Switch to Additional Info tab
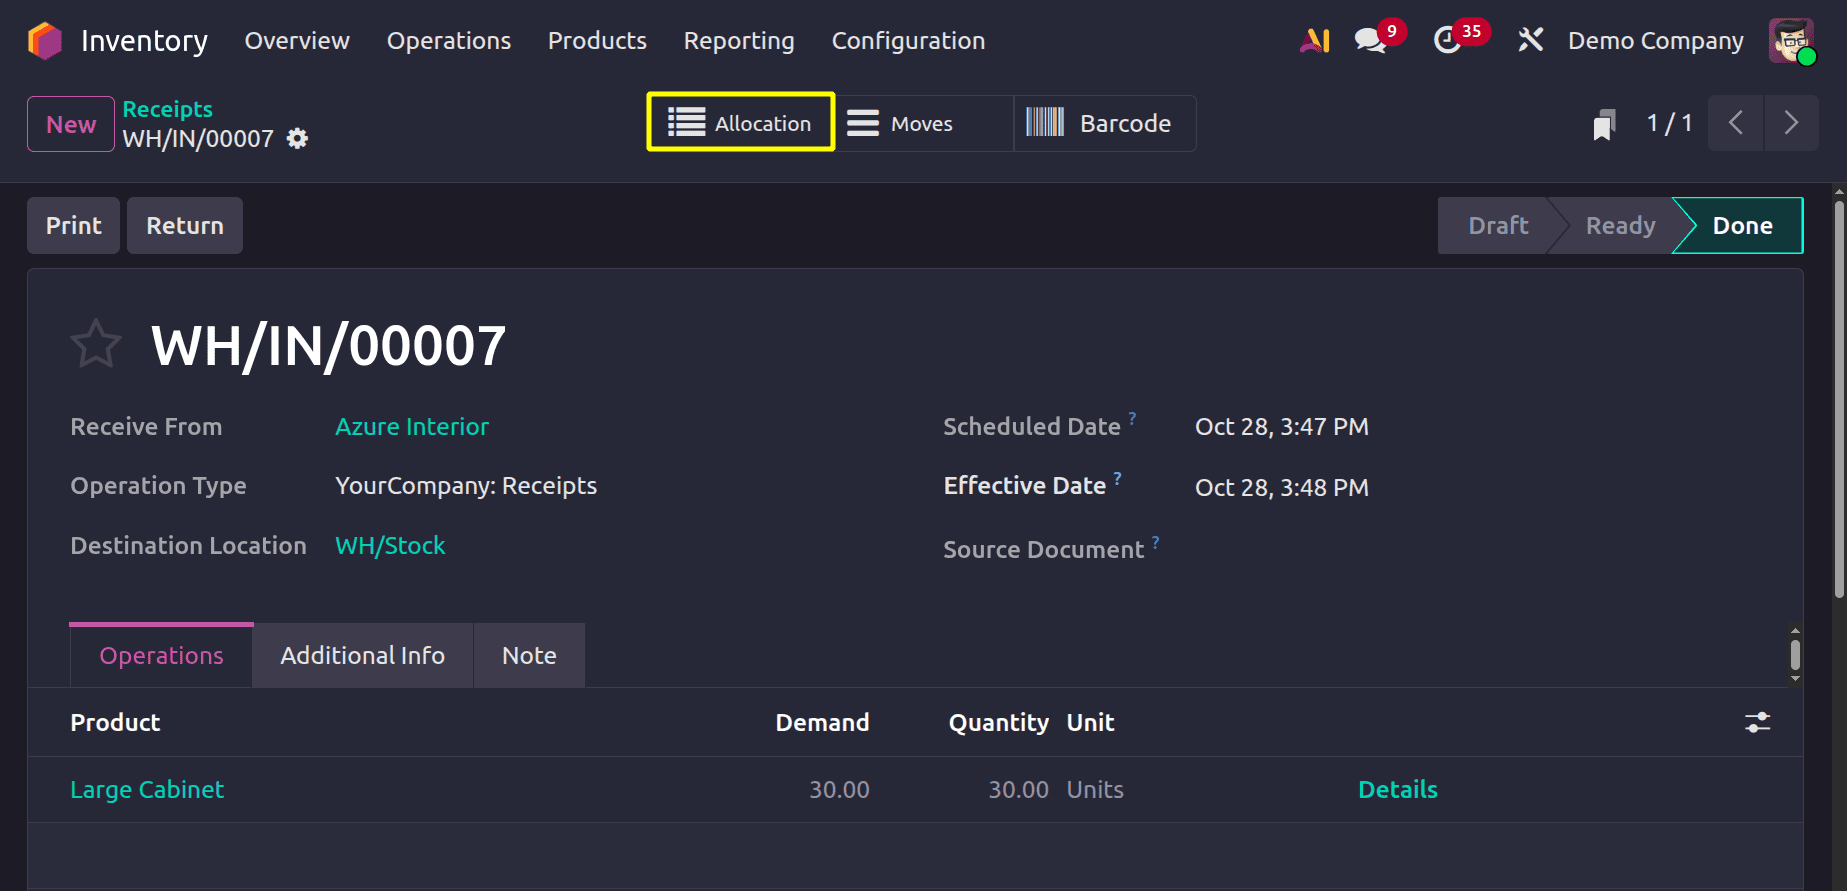This screenshot has height=891, width=1847. pos(362,656)
